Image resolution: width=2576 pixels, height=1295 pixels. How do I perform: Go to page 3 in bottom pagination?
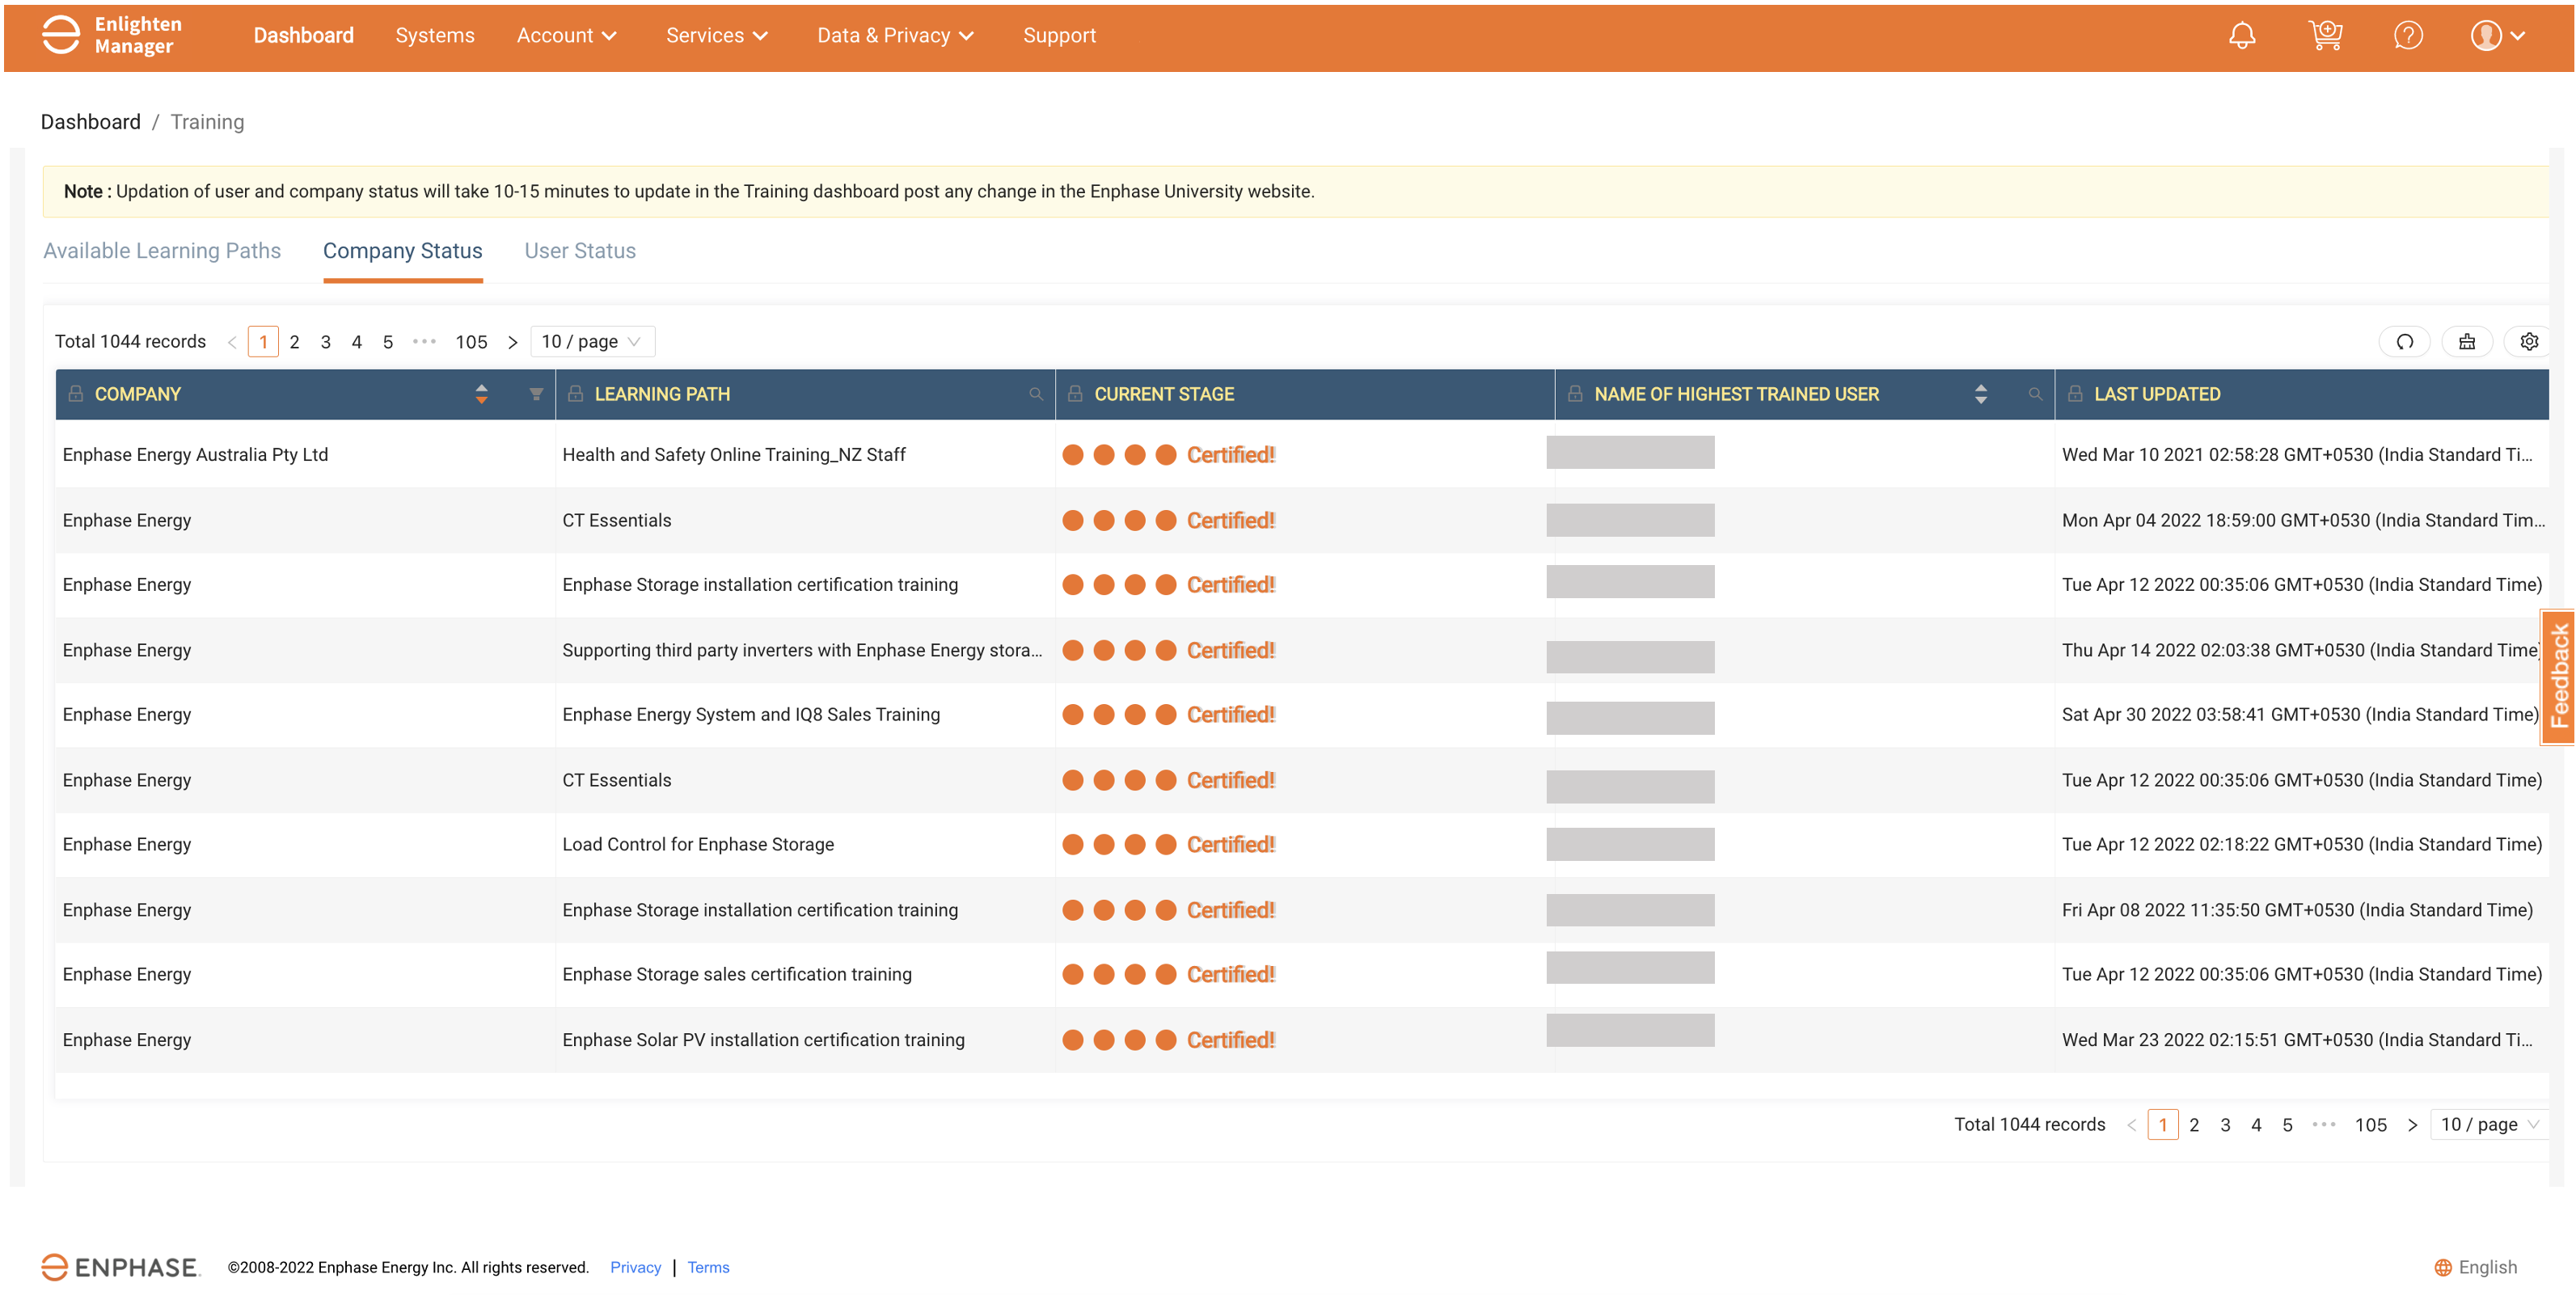(x=2225, y=1125)
